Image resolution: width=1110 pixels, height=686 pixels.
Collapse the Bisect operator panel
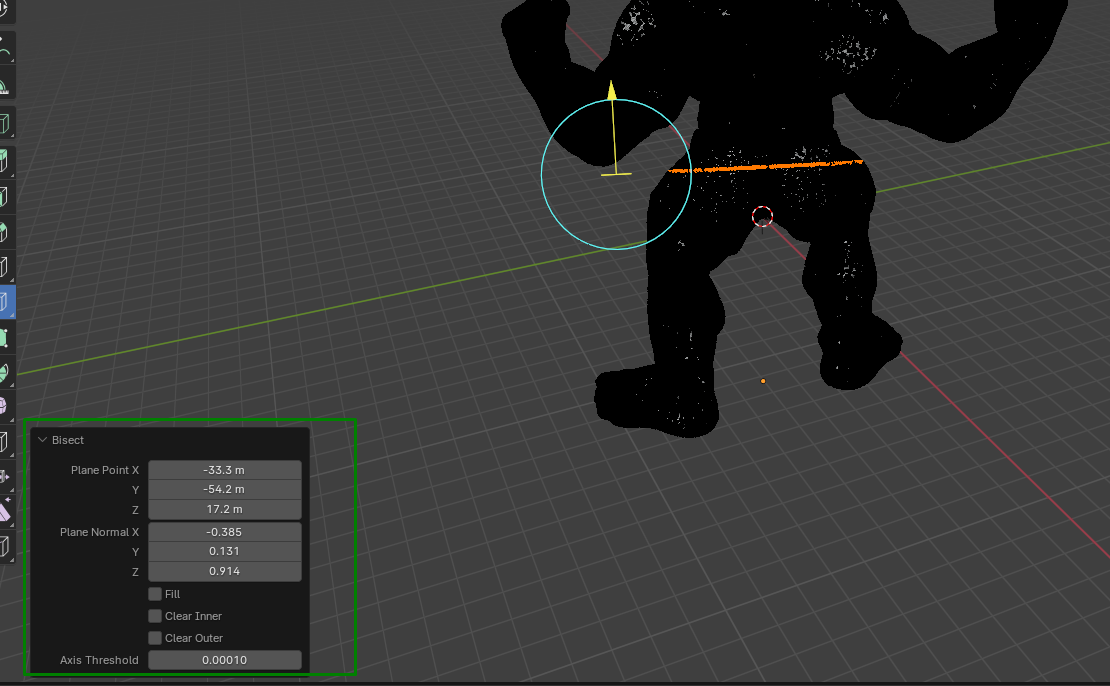pos(42,440)
